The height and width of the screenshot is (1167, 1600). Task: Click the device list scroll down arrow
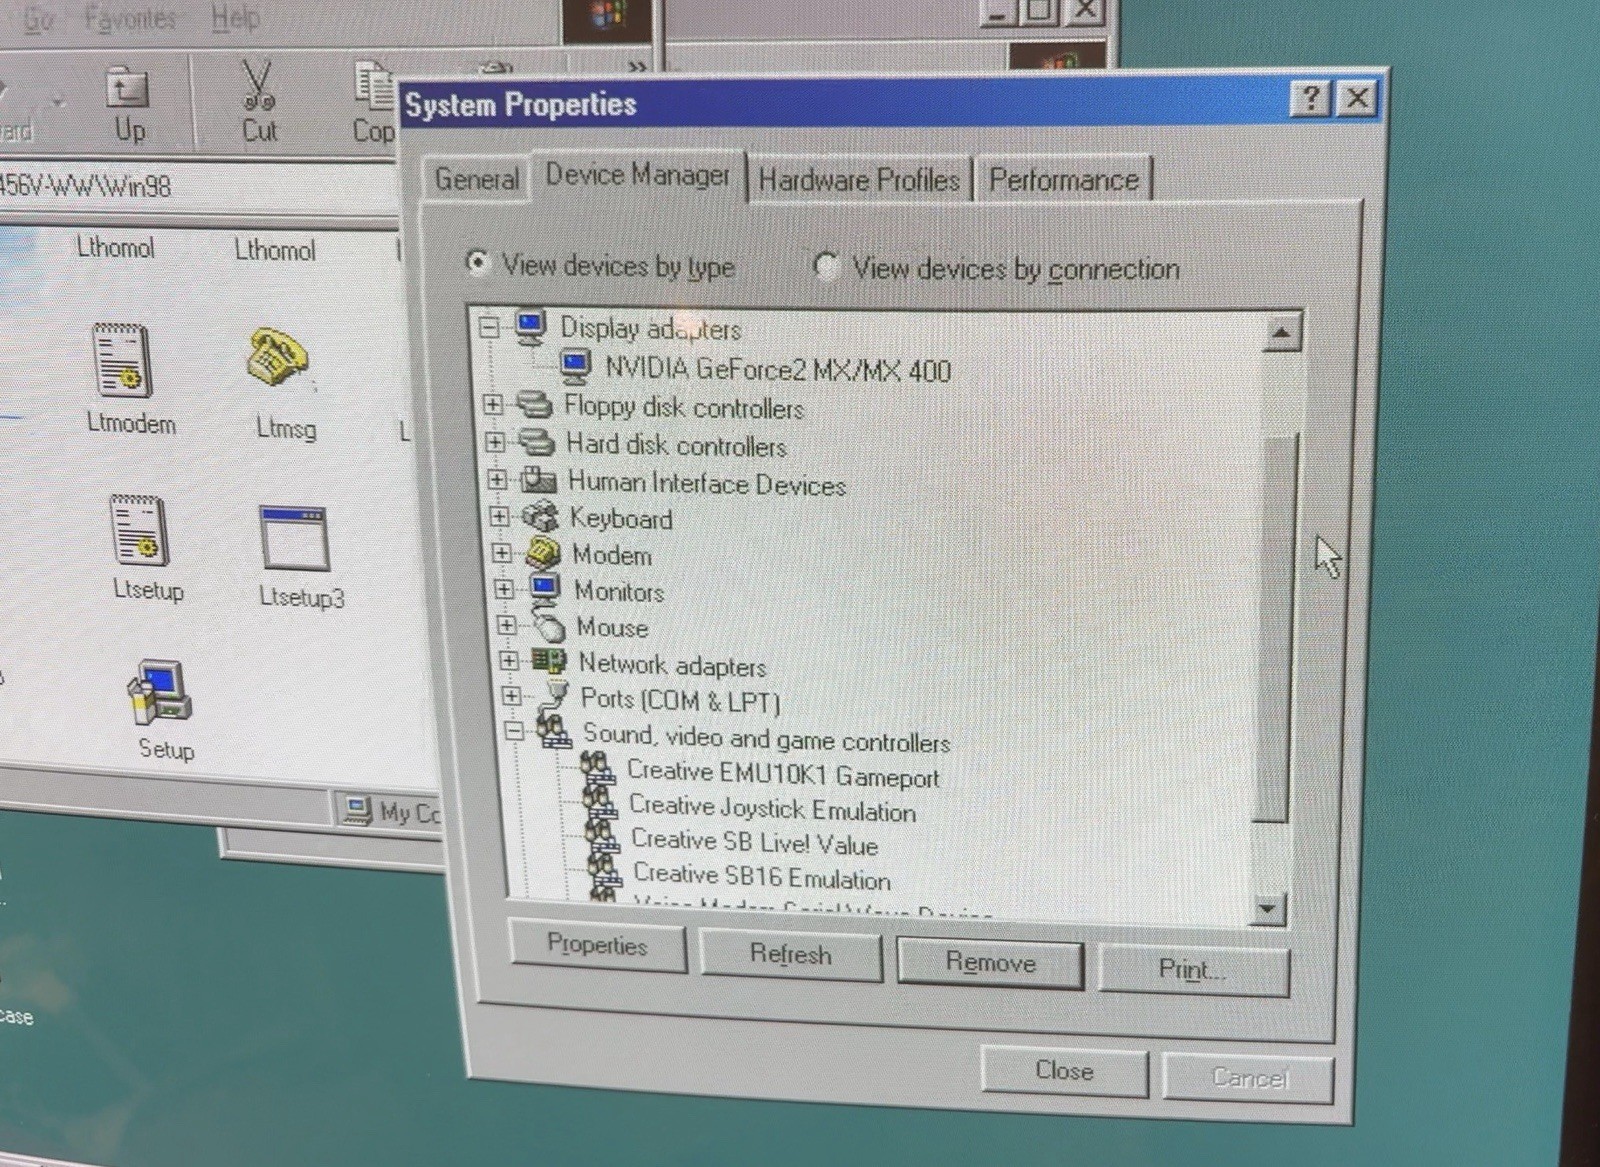[x=1268, y=908]
